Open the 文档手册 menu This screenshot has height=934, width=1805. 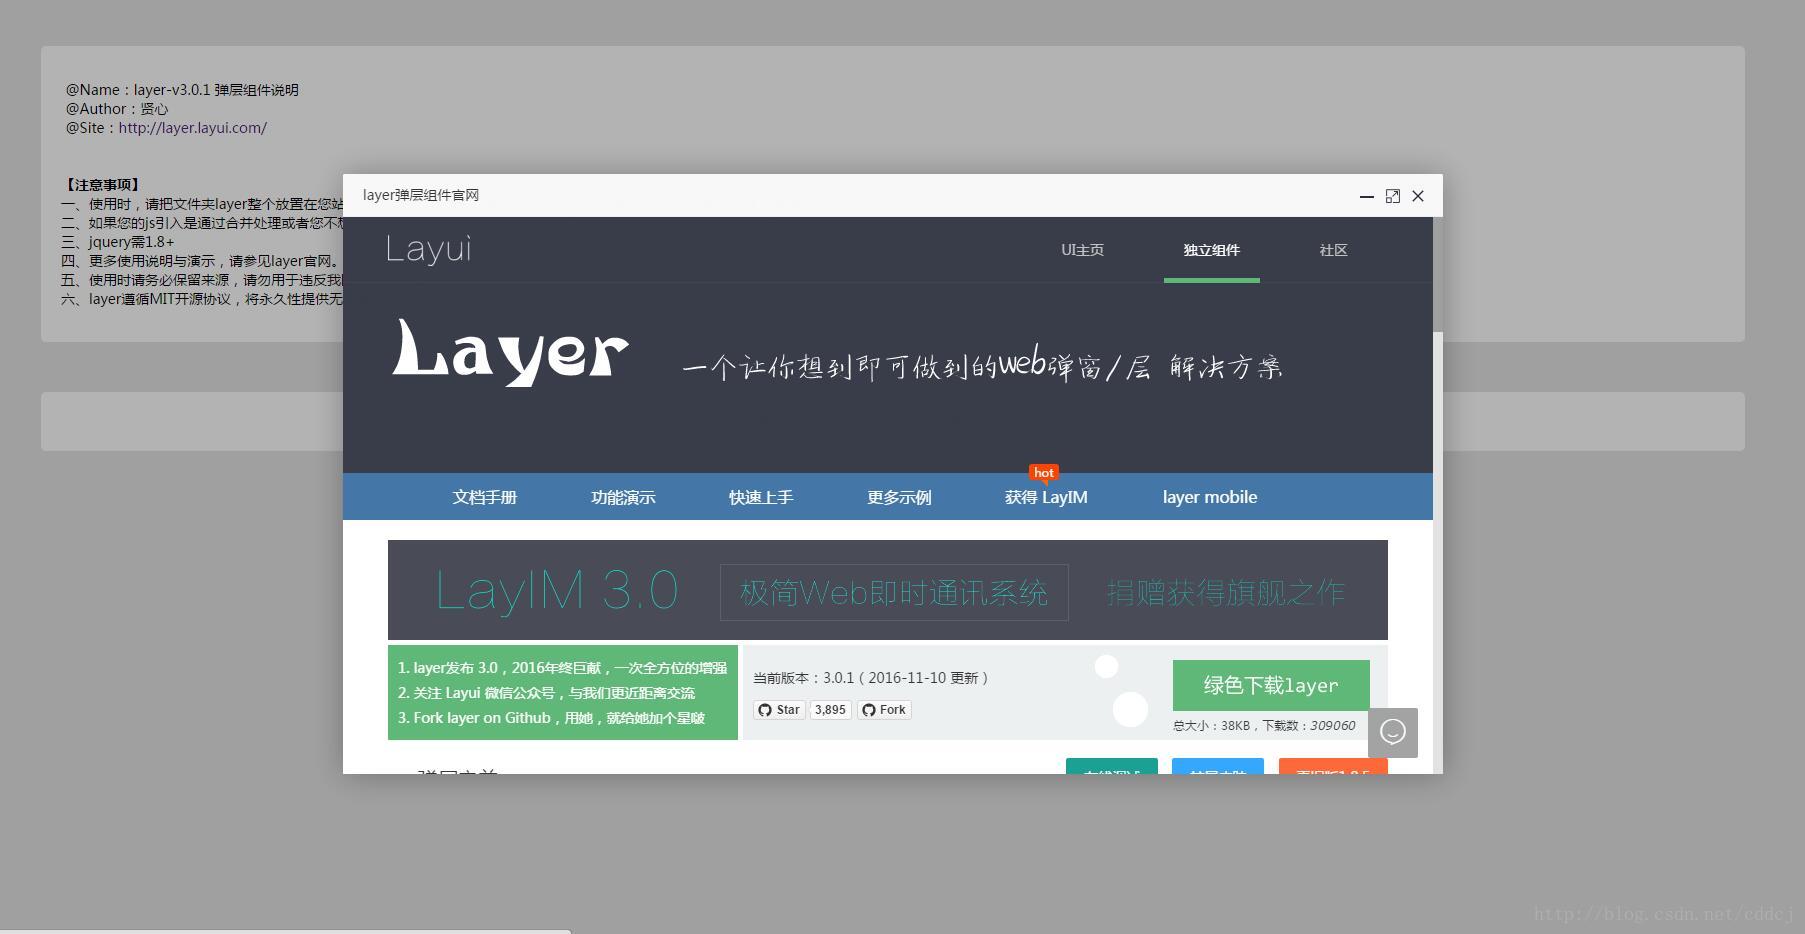tap(484, 497)
